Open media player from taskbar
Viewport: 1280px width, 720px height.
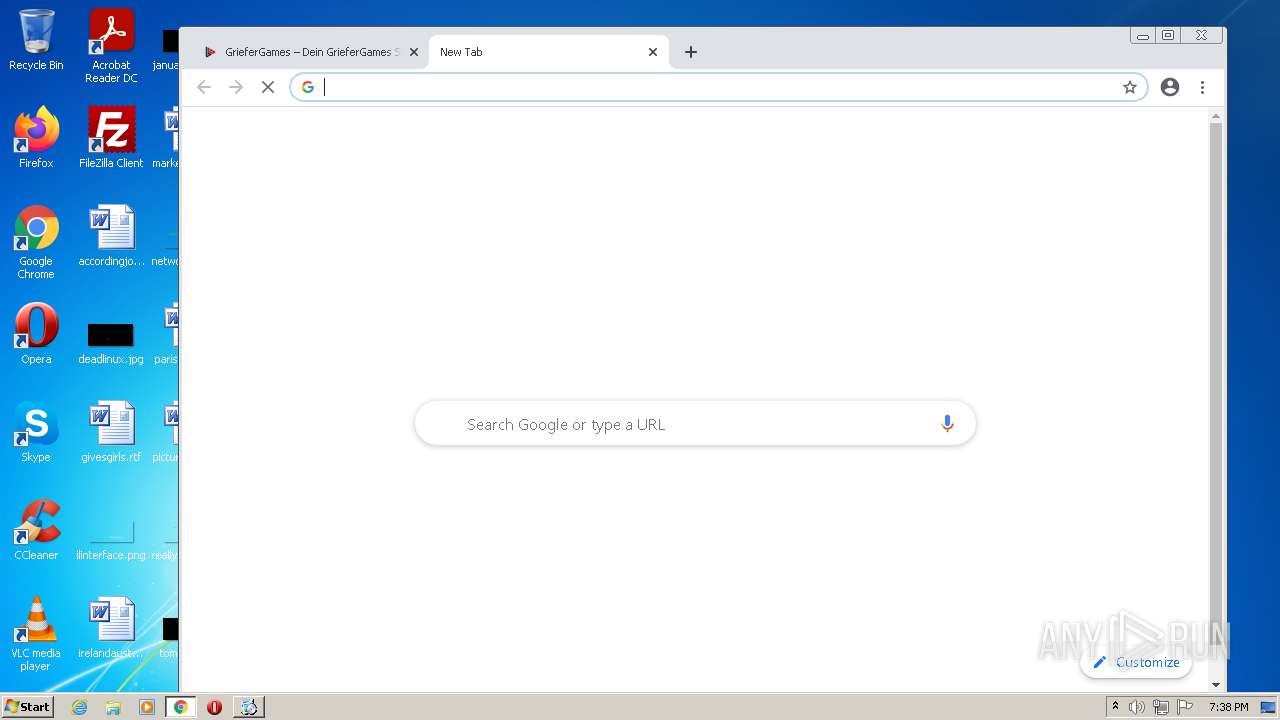pos(147,707)
